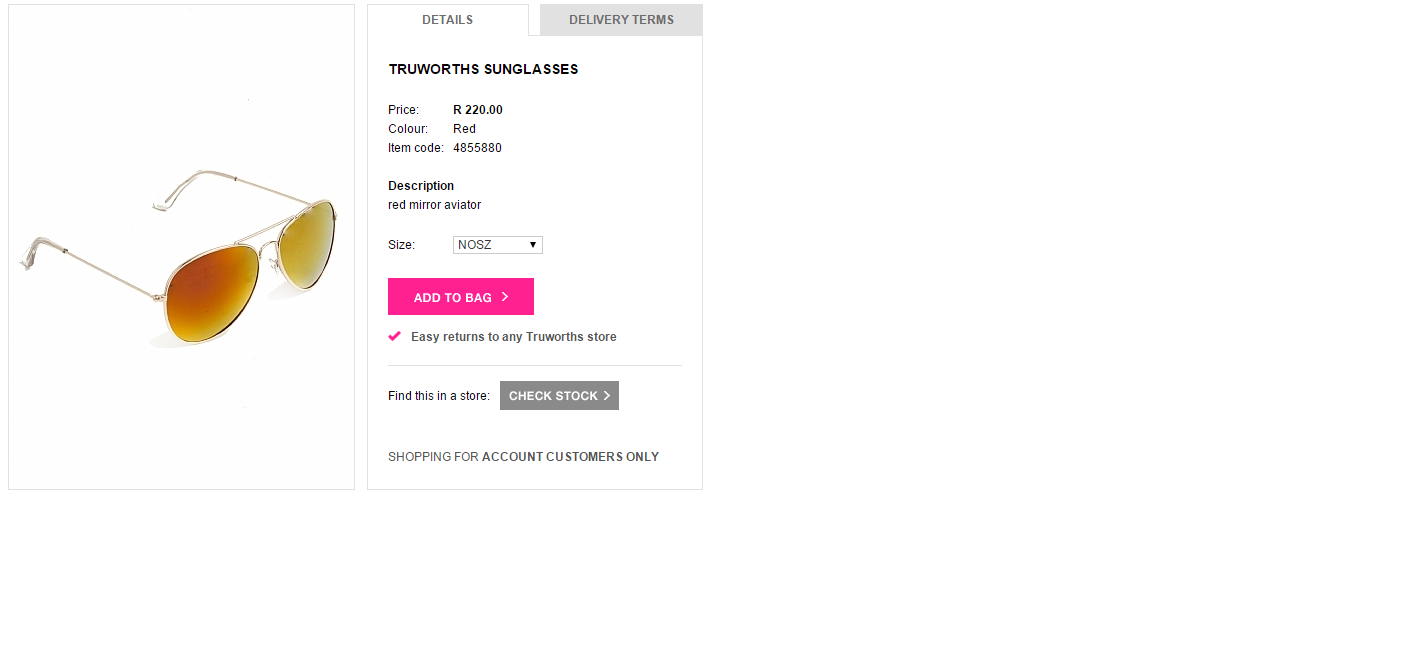This screenshot has height=653, width=1428.
Task: Click the chevron on Add to Bag
Action: pyautogui.click(x=505, y=297)
